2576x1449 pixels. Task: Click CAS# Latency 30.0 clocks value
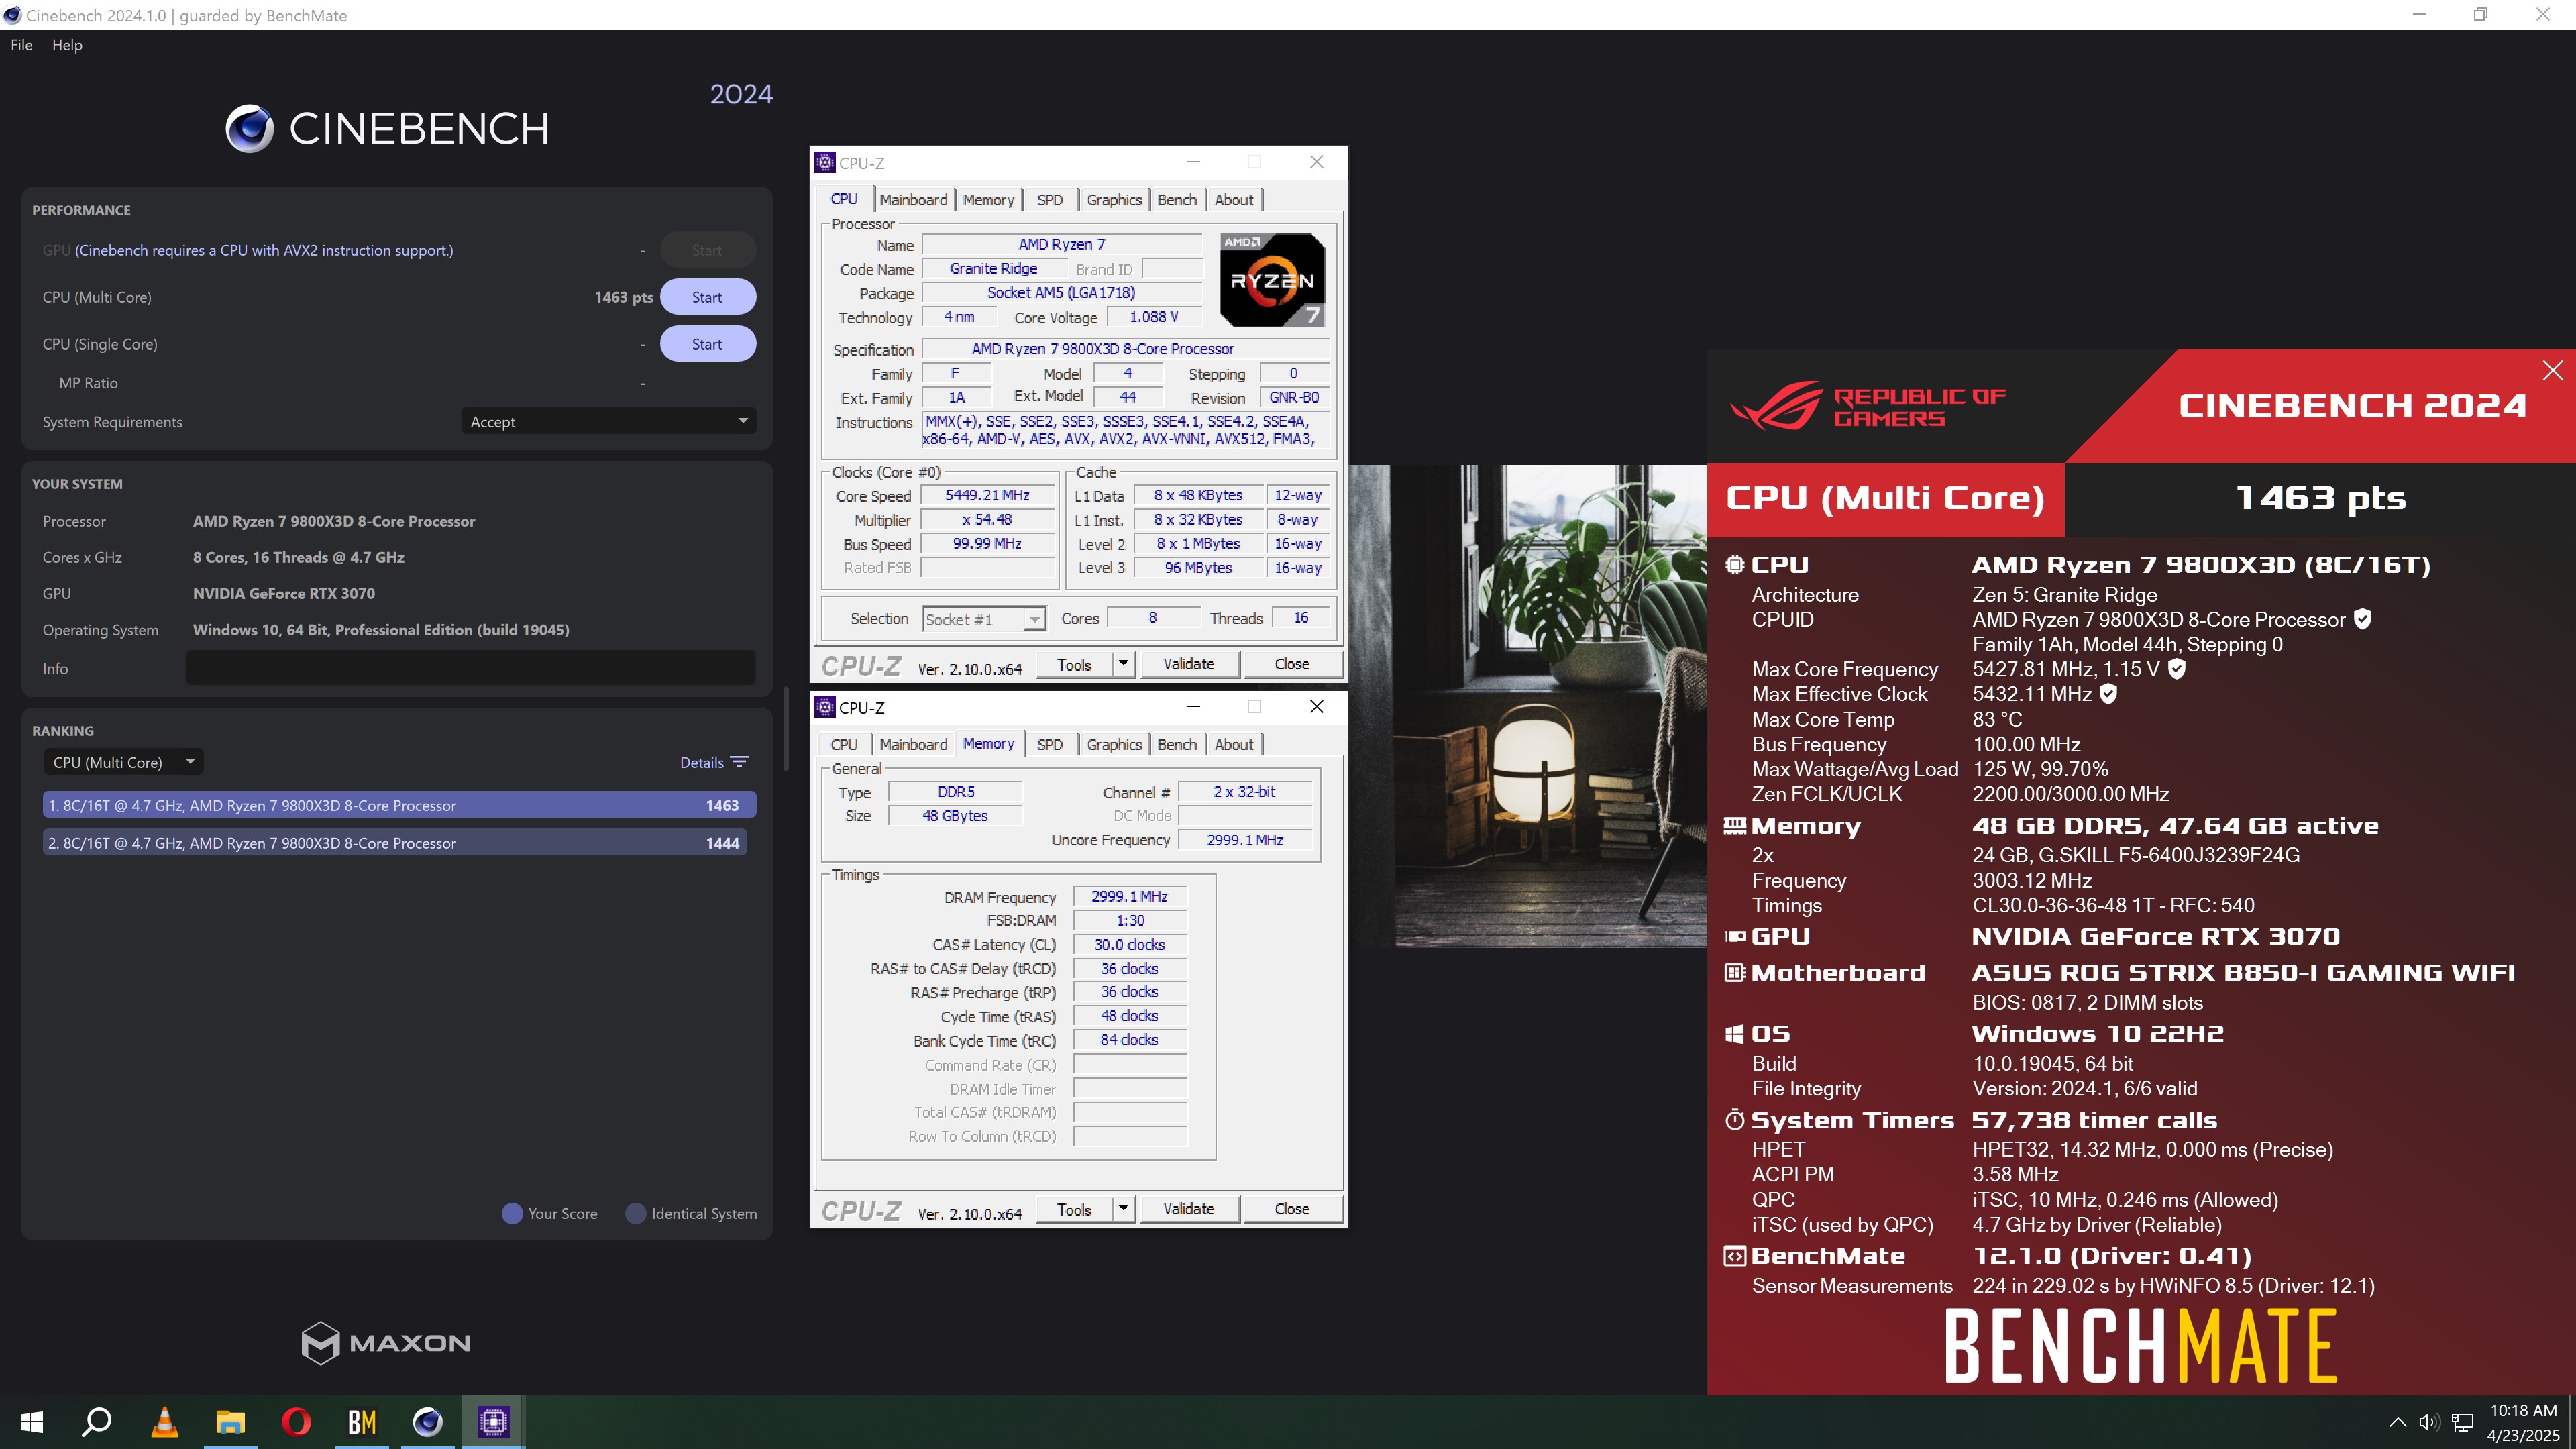(x=1129, y=944)
